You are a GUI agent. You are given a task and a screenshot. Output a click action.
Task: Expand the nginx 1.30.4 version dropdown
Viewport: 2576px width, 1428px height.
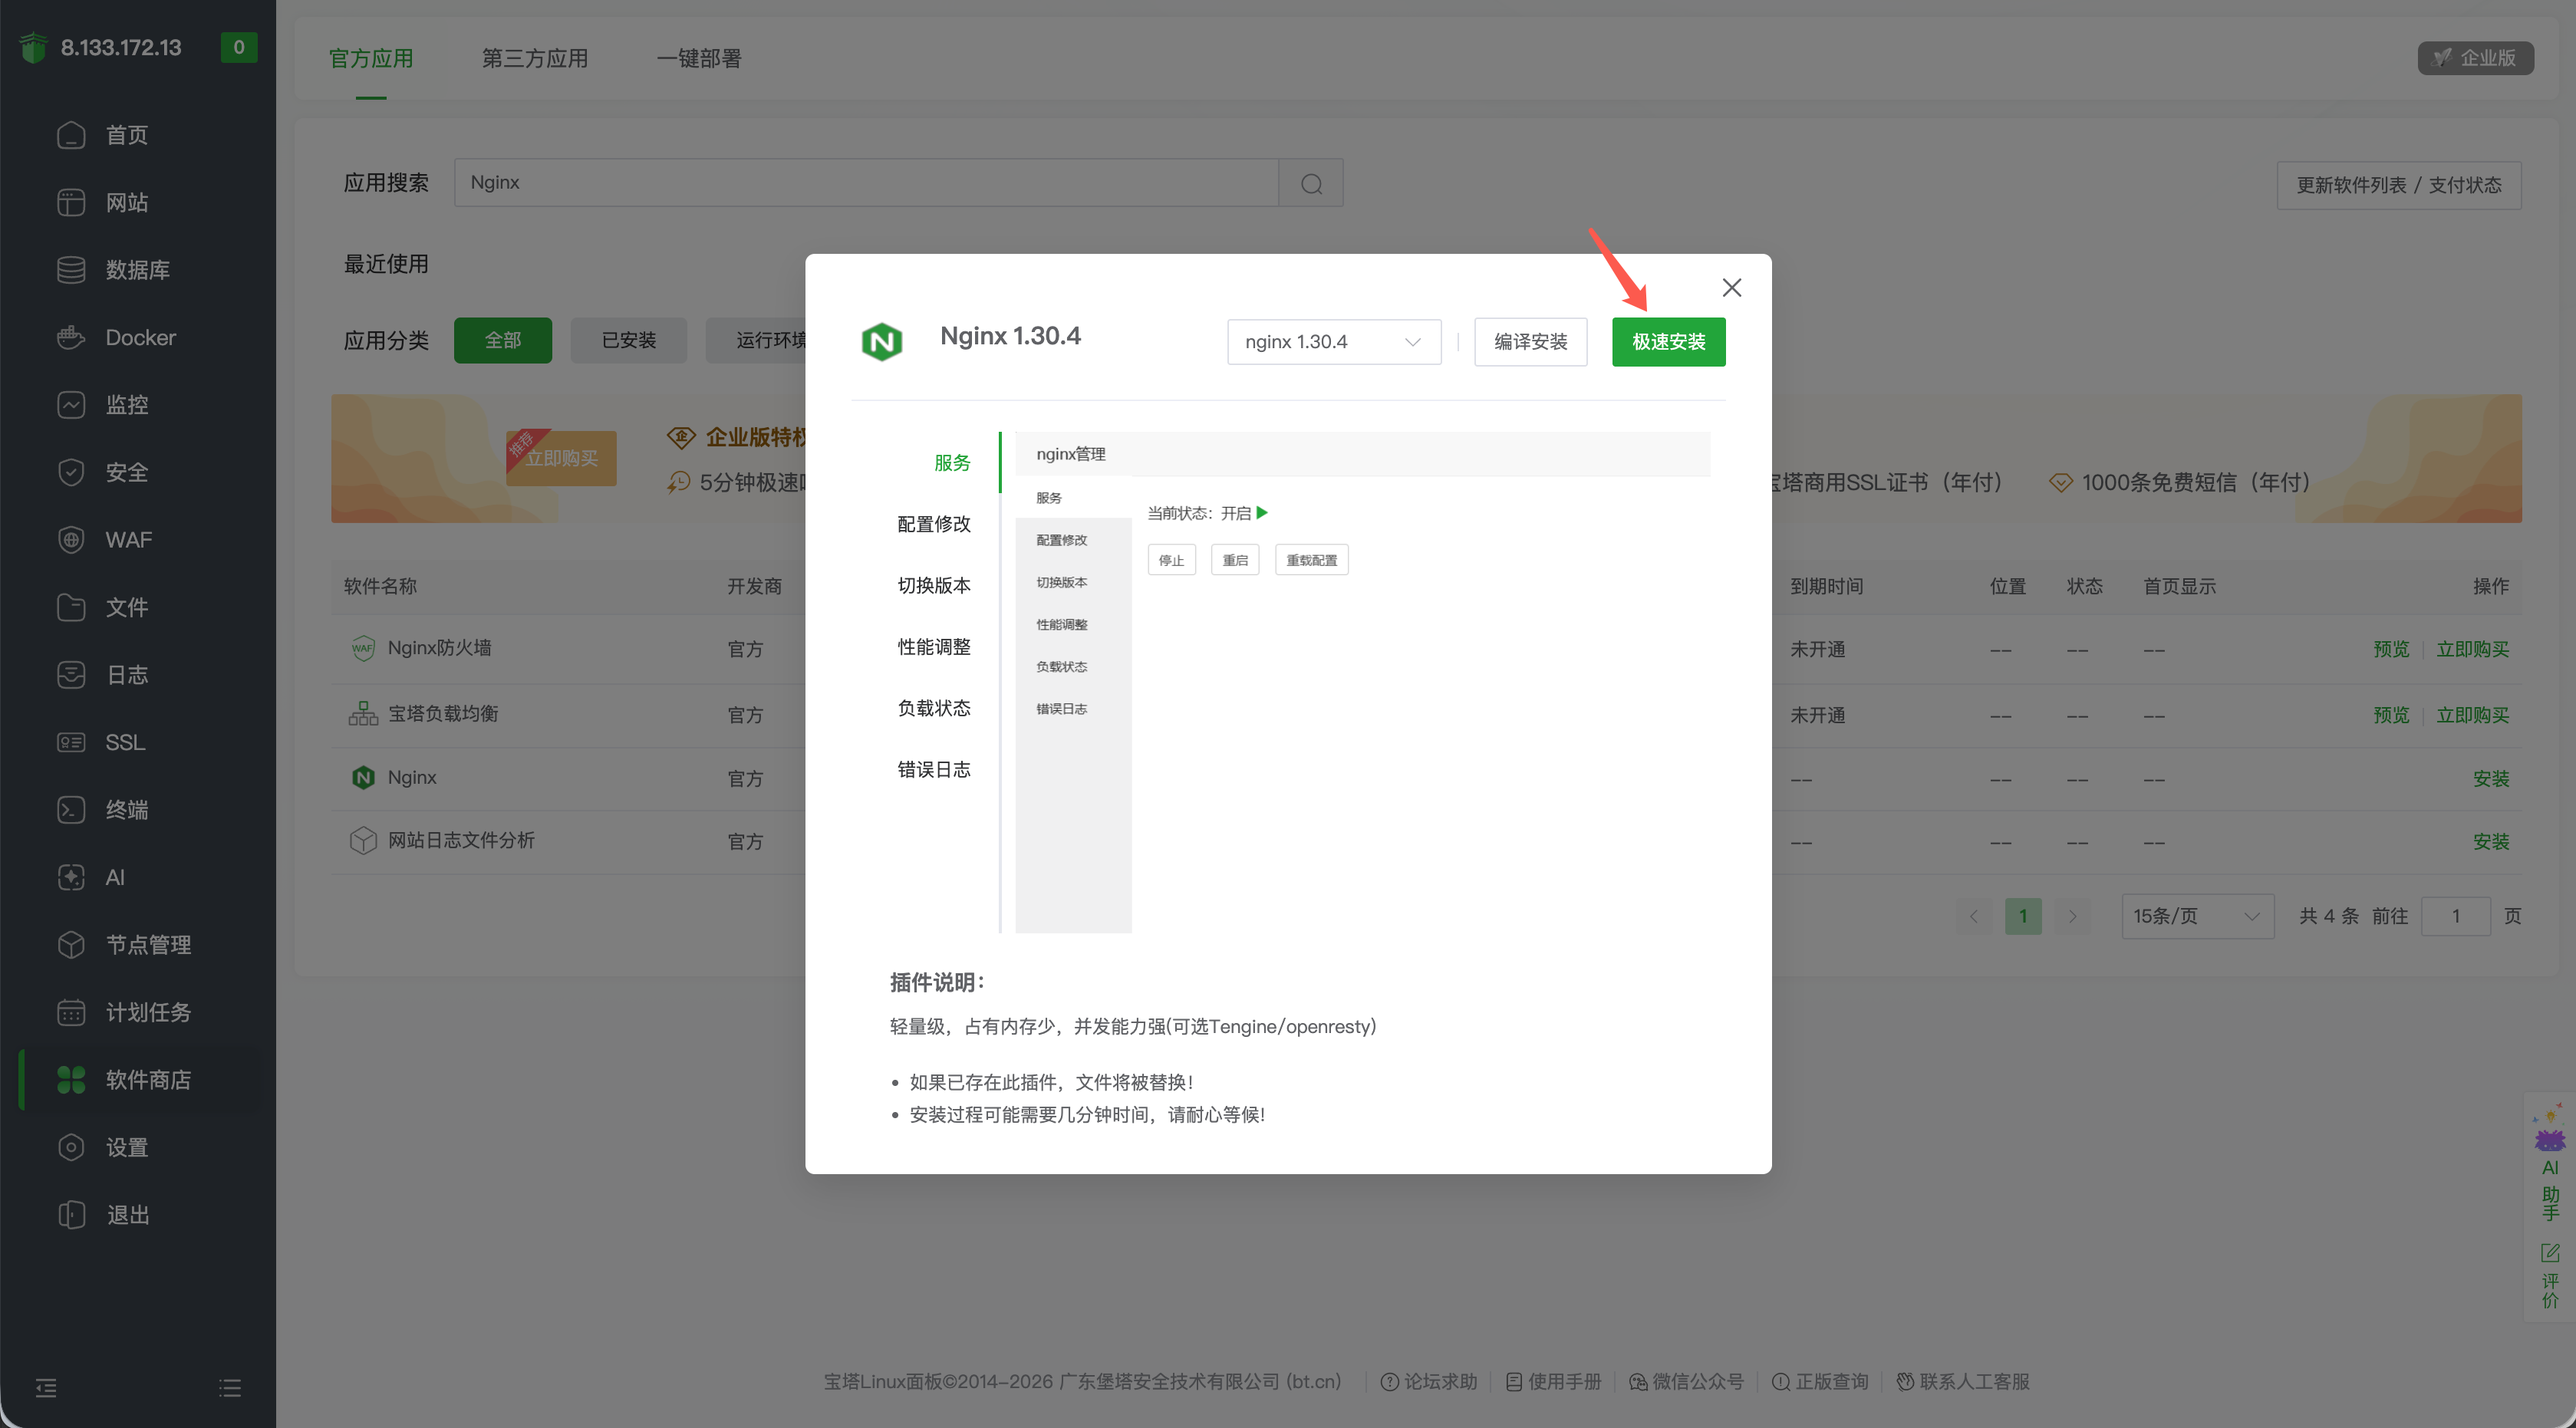(1334, 342)
